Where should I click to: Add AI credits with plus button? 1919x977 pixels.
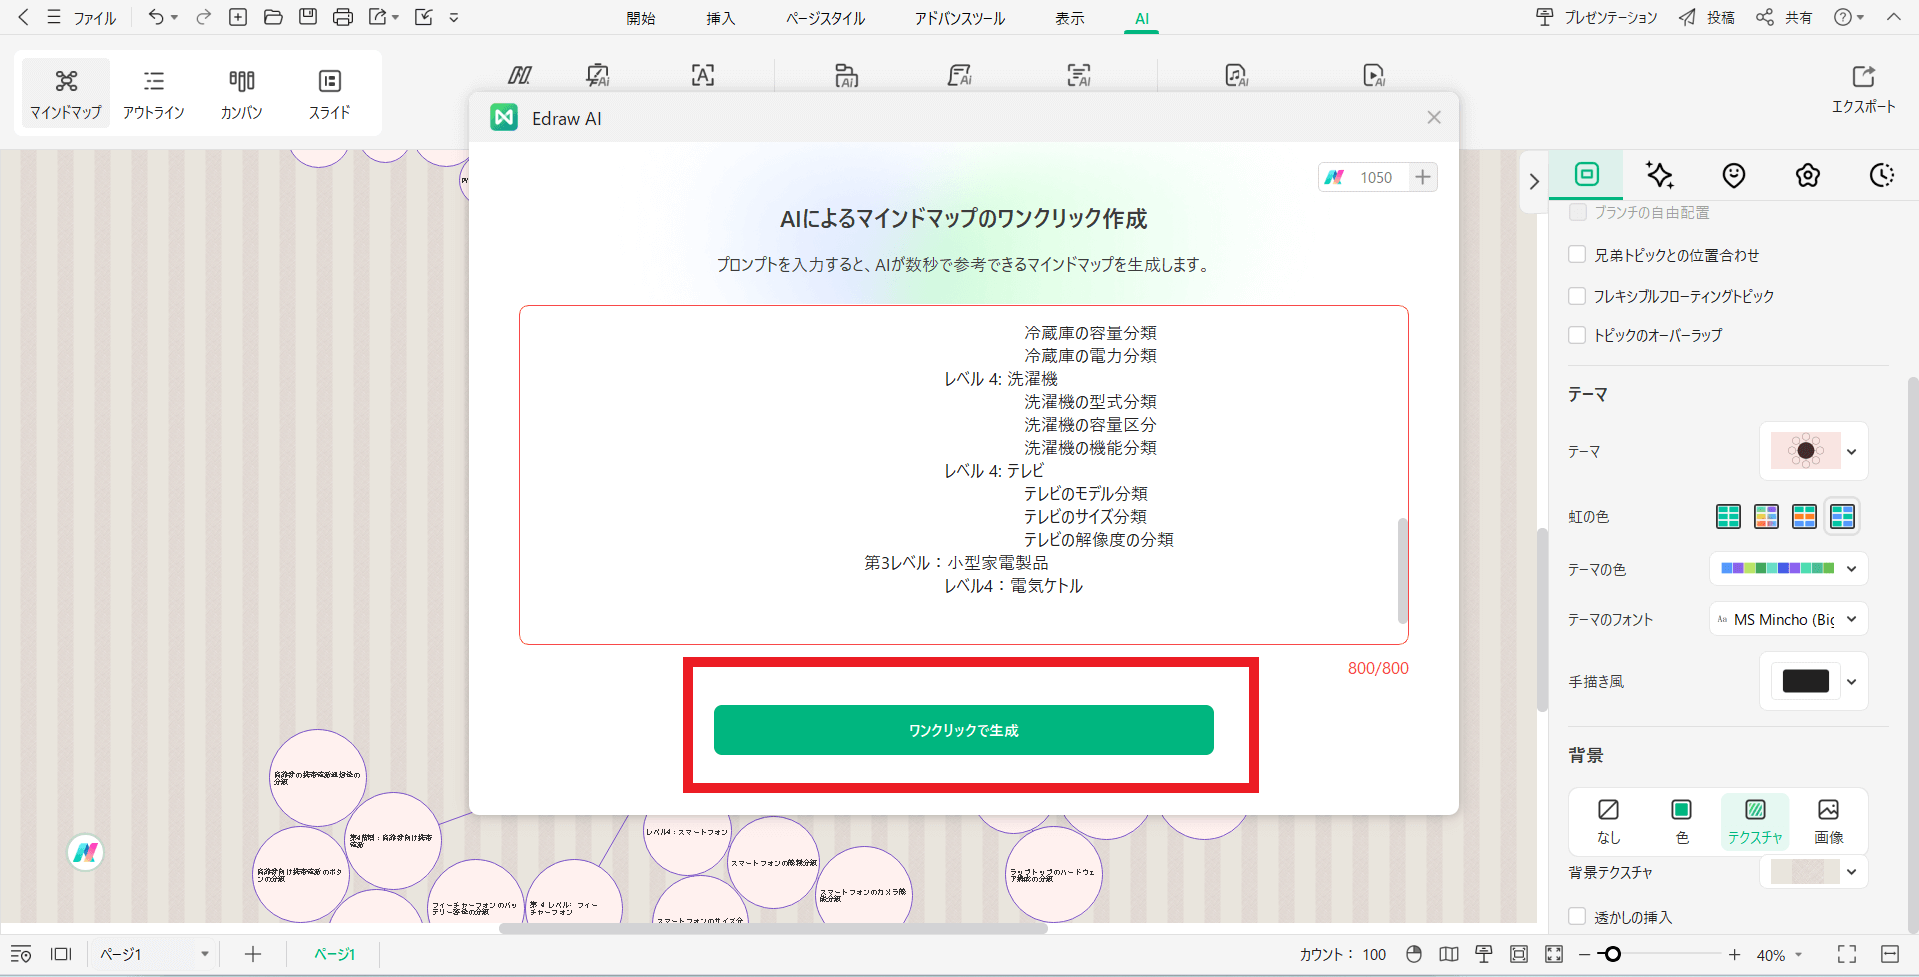pos(1423,177)
